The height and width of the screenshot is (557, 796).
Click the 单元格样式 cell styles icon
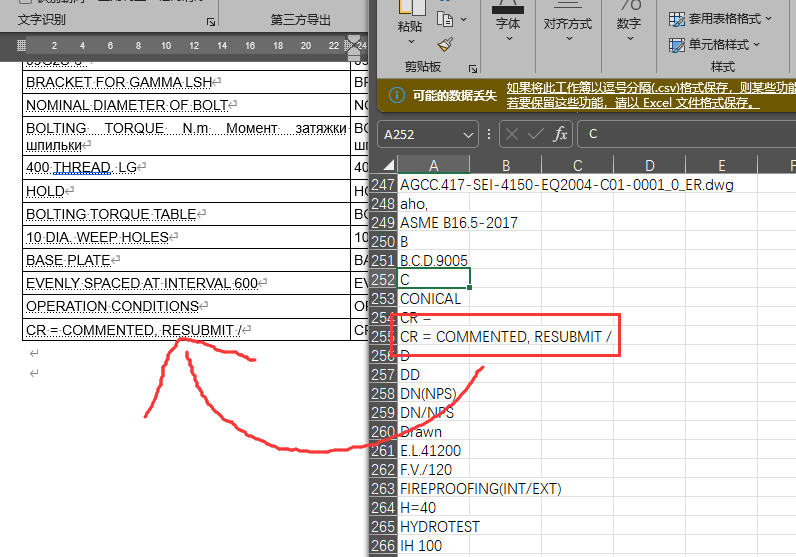point(677,45)
